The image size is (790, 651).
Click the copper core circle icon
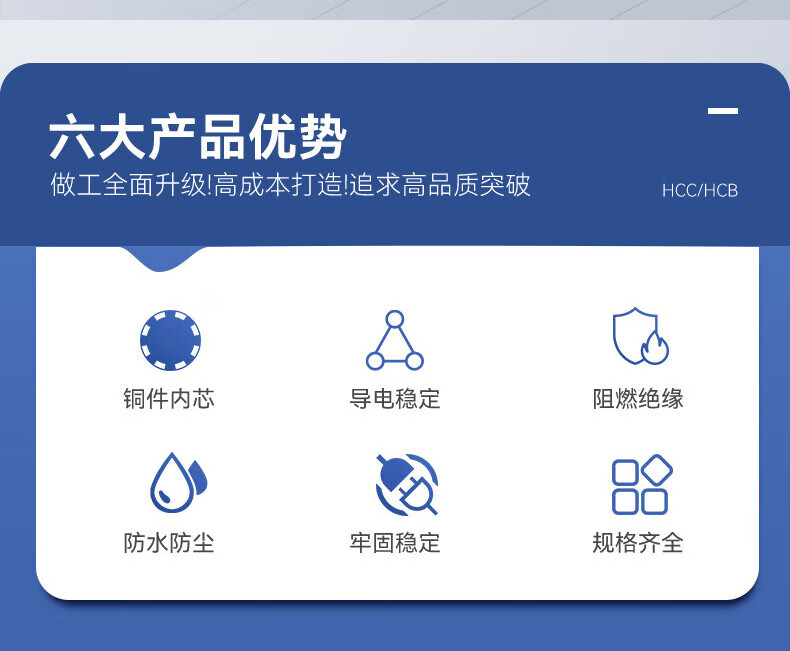pos(170,340)
